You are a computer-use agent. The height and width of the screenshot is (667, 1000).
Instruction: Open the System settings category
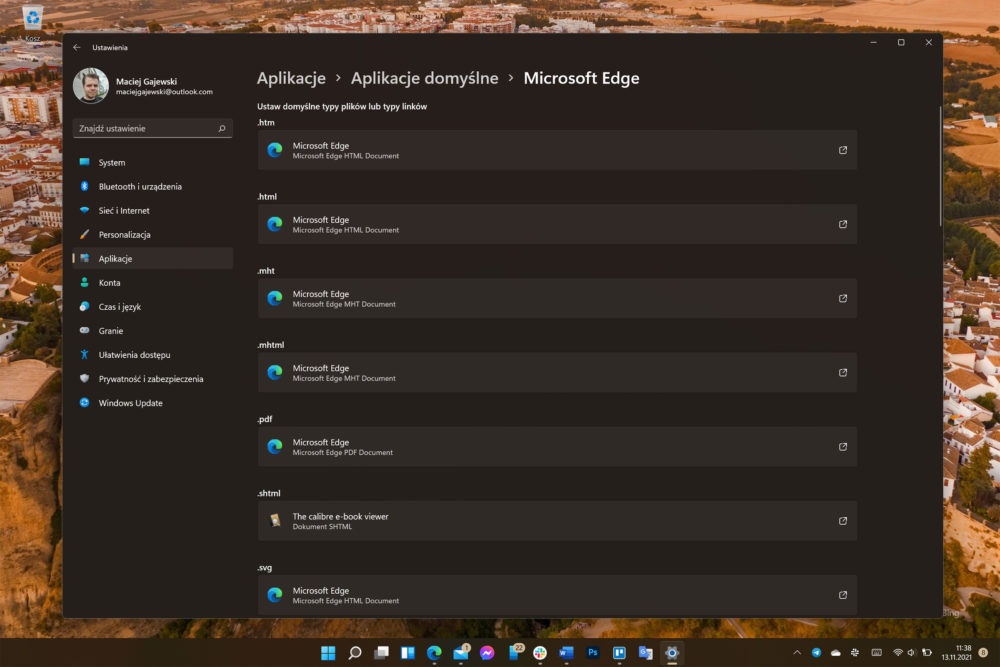[x=152, y=162]
